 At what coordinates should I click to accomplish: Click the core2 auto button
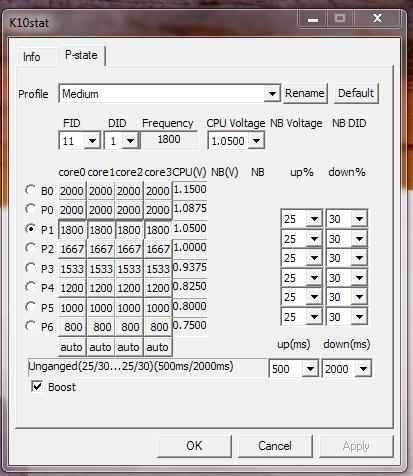point(129,347)
